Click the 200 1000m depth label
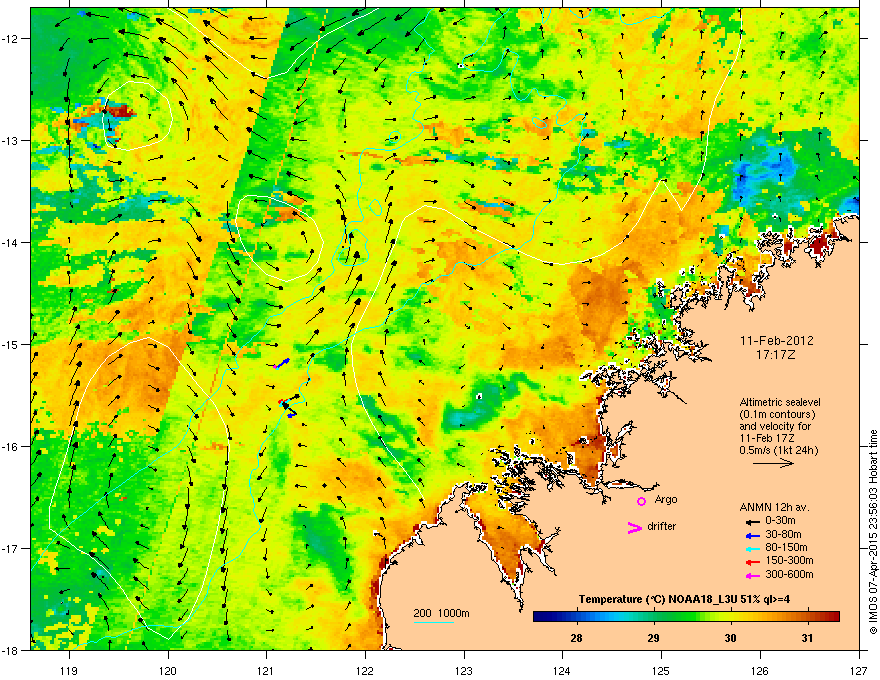 click(x=441, y=613)
